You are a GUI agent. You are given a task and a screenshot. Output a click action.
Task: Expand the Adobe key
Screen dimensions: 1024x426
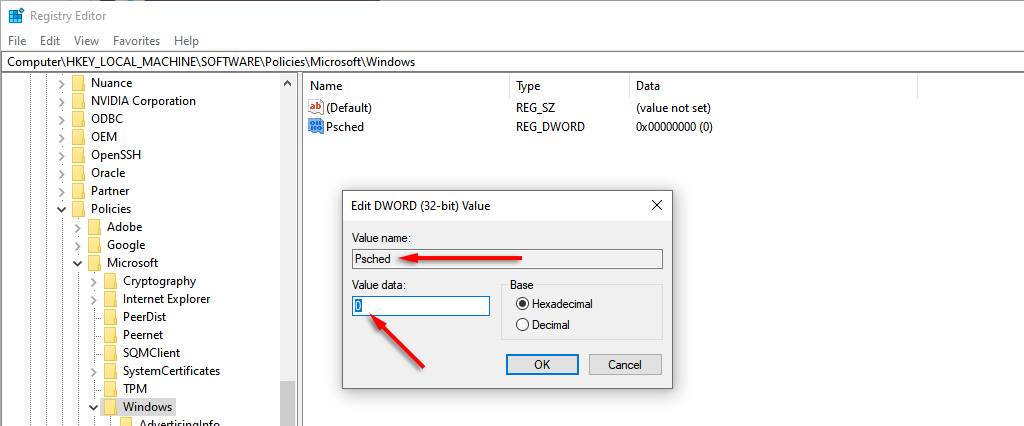pyautogui.click(x=79, y=227)
